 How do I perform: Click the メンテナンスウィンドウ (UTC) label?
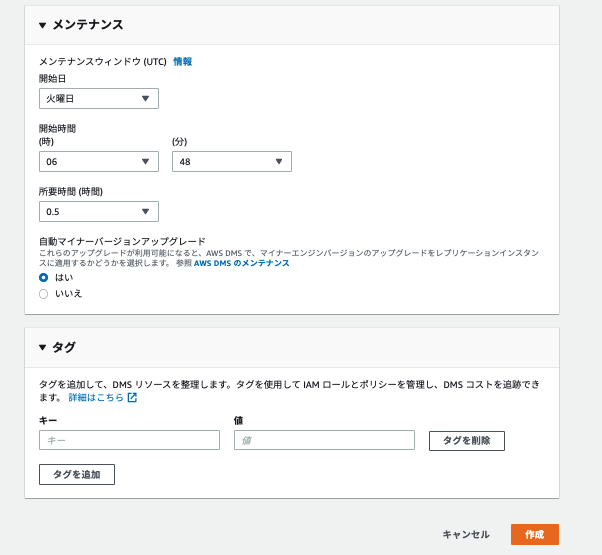[x=103, y=61]
